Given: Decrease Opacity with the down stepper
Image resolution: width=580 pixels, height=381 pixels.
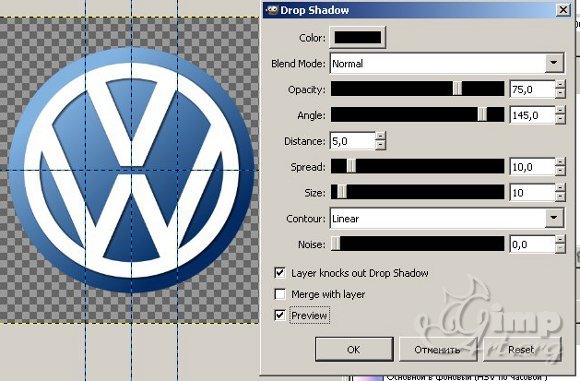Looking at the screenshot, I should click(560, 94).
